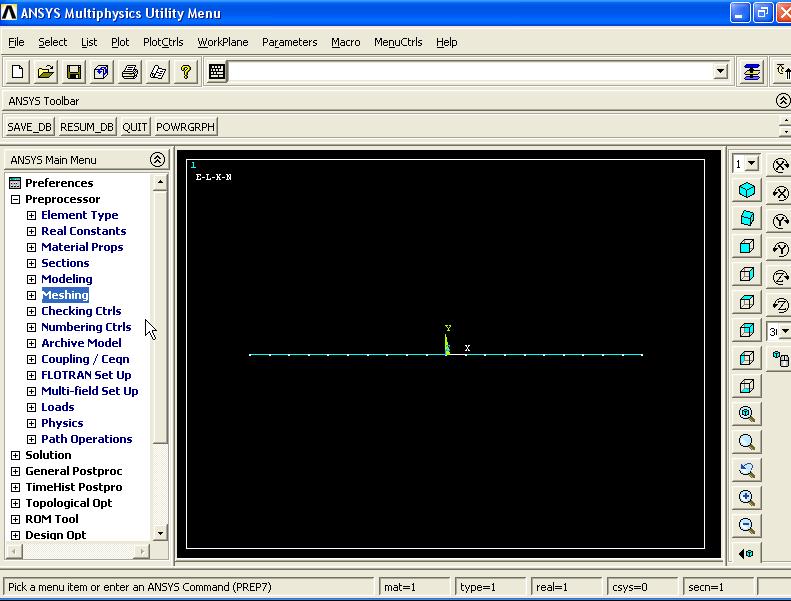Select Material Props in the tree
791x601 pixels.
(82, 247)
